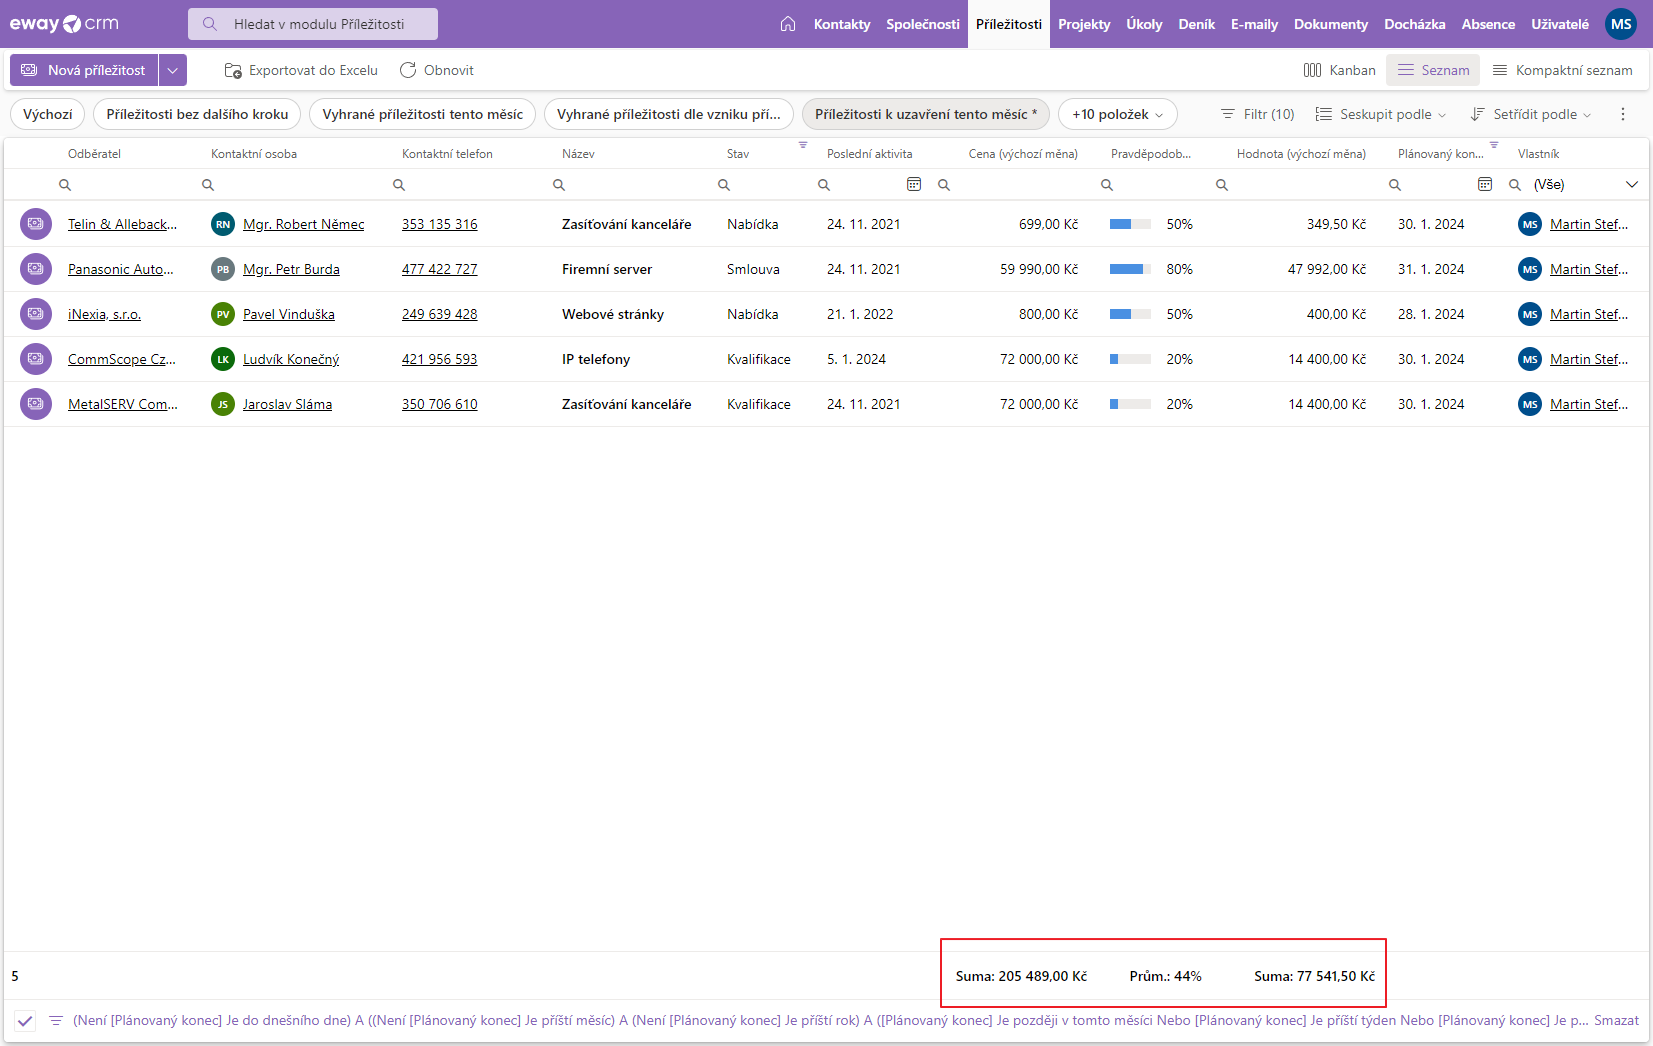Click 50% probability bar in Telin row
1653x1046 pixels.
tap(1130, 224)
